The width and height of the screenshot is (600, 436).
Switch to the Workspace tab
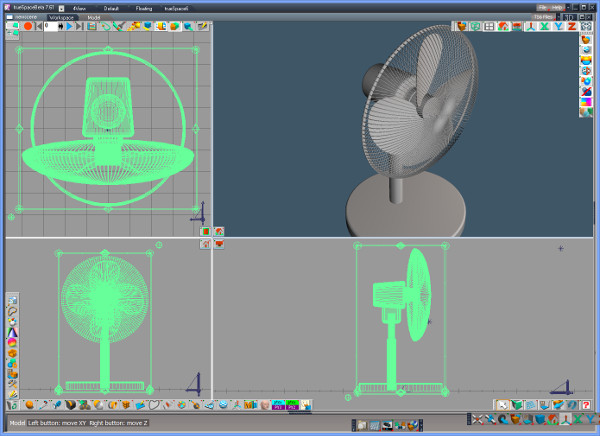coord(62,18)
